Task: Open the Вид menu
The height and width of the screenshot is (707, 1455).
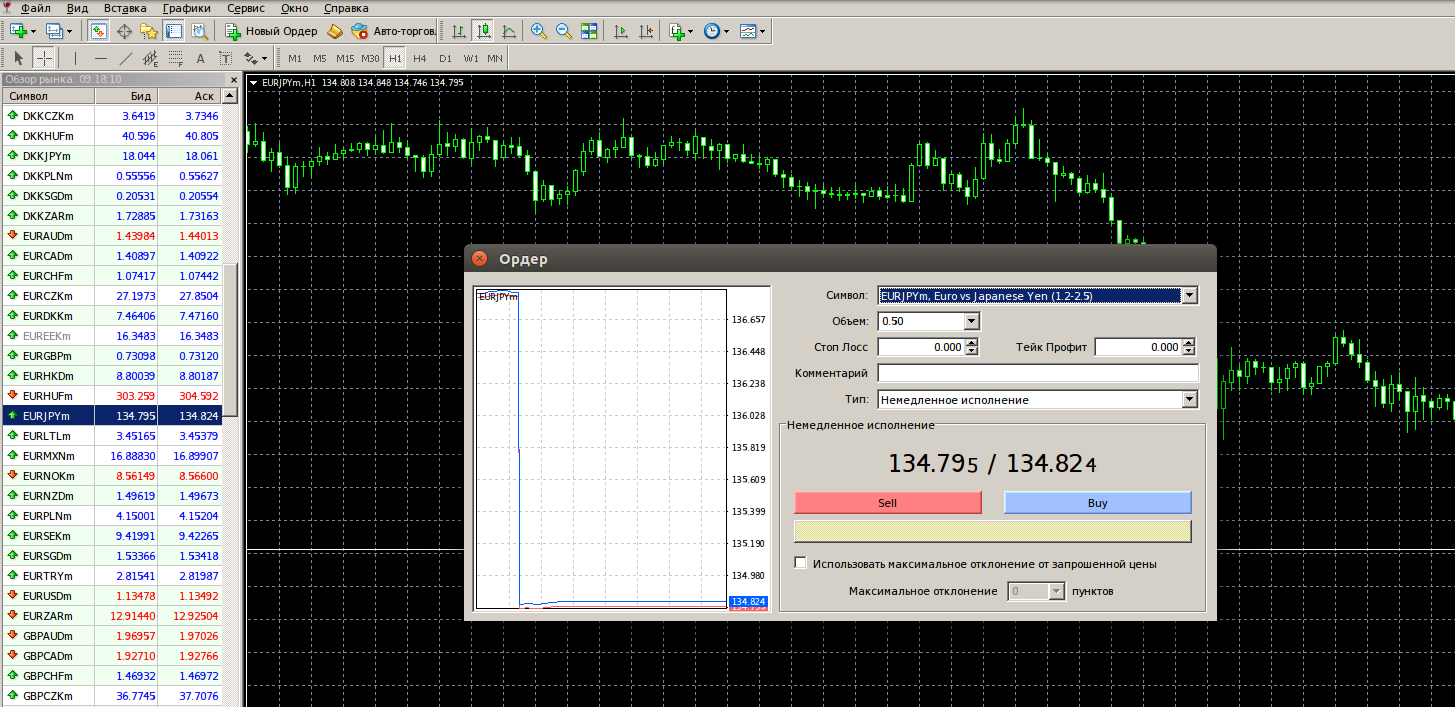Action: [77, 8]
